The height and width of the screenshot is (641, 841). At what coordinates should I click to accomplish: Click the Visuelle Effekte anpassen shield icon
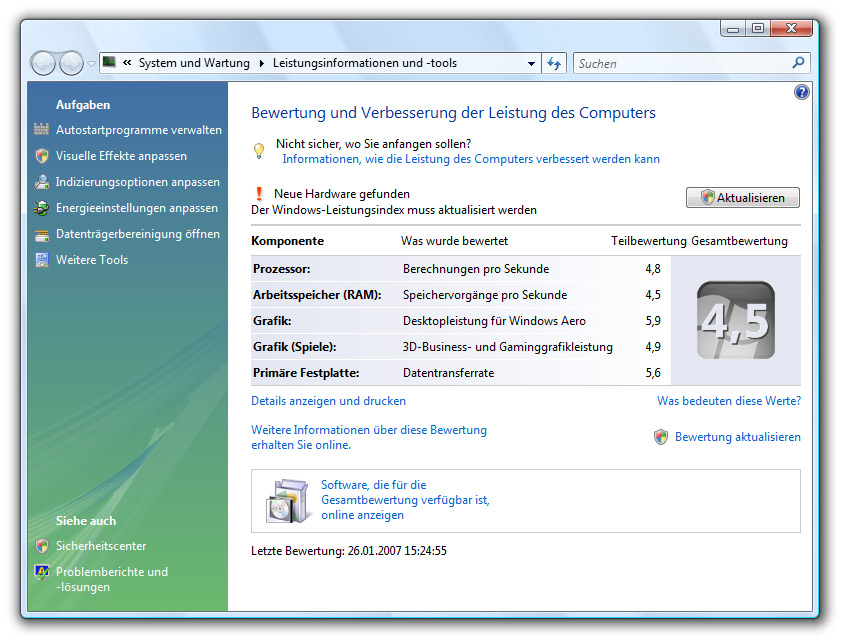click(41, 156)
